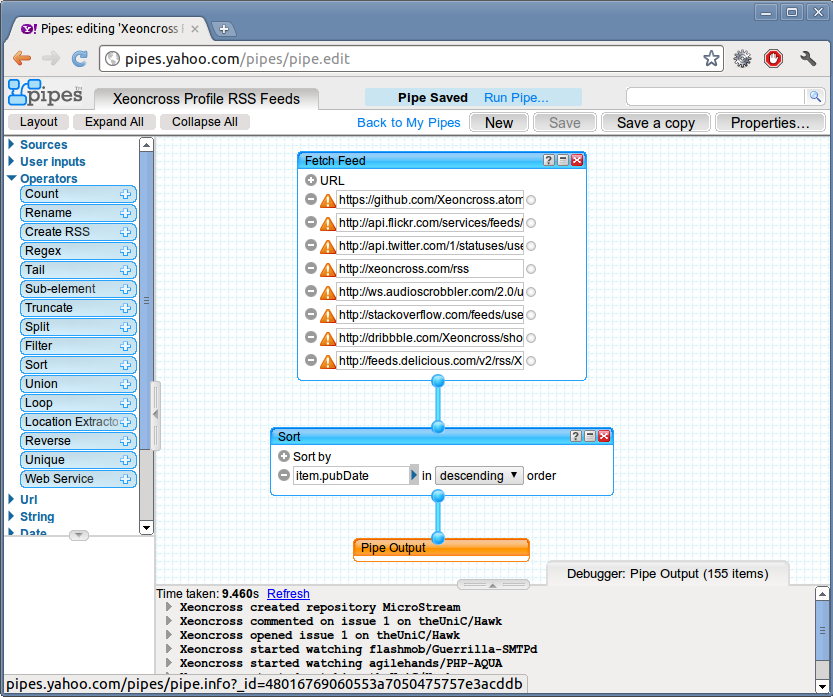Select the delicious feeds URL wire terminal
The height and width of the screenshot is (697, 833).
[x=531, y=361]
